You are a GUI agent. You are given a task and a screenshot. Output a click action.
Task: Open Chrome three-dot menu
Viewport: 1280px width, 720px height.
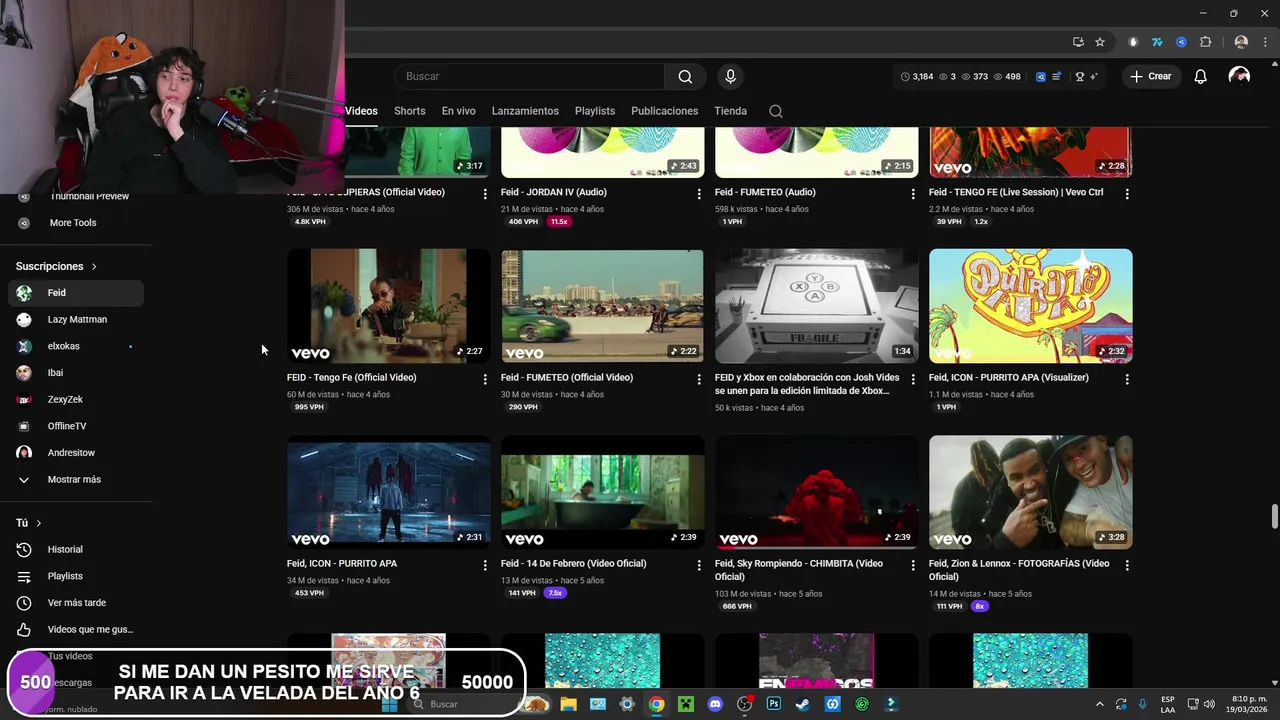tap(1263, 42)
